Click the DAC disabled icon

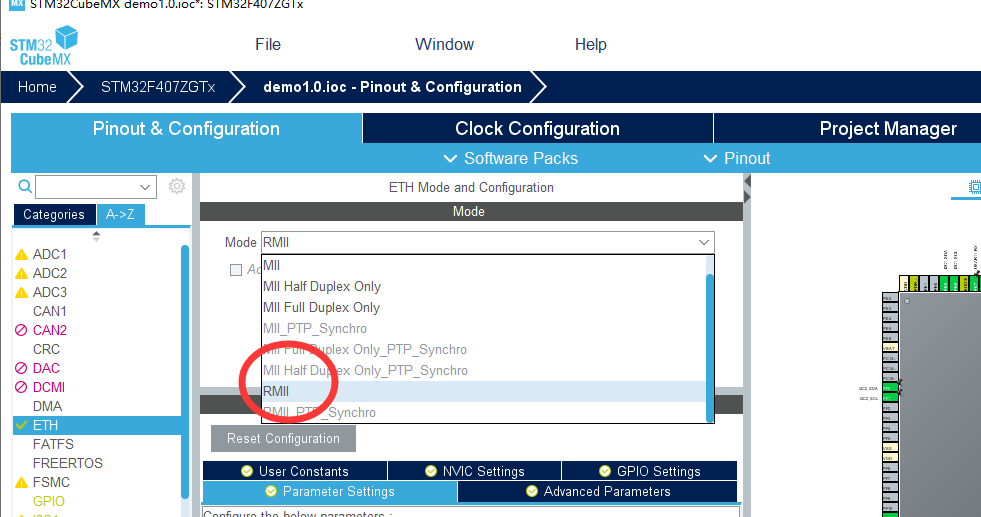[21, 368]
